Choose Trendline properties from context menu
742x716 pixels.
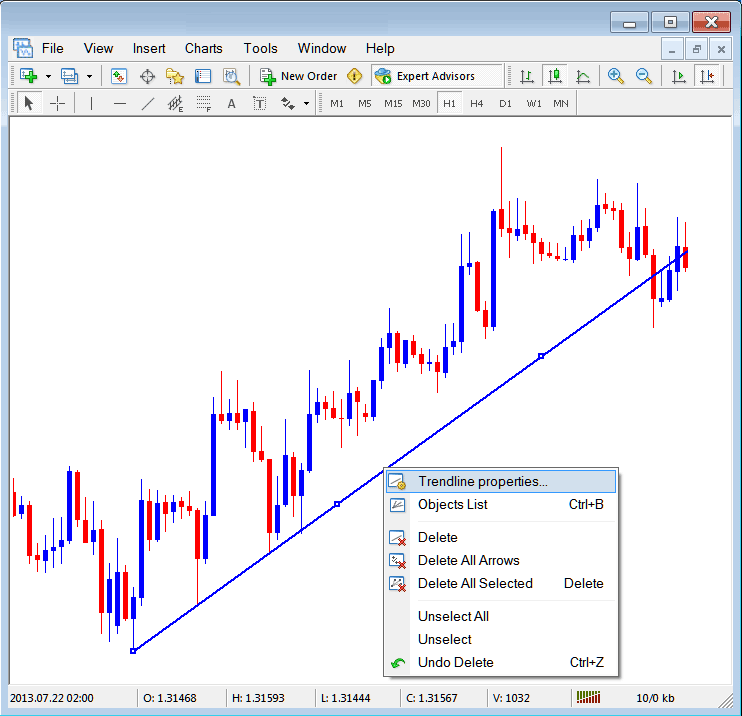[x=482, y=482]
